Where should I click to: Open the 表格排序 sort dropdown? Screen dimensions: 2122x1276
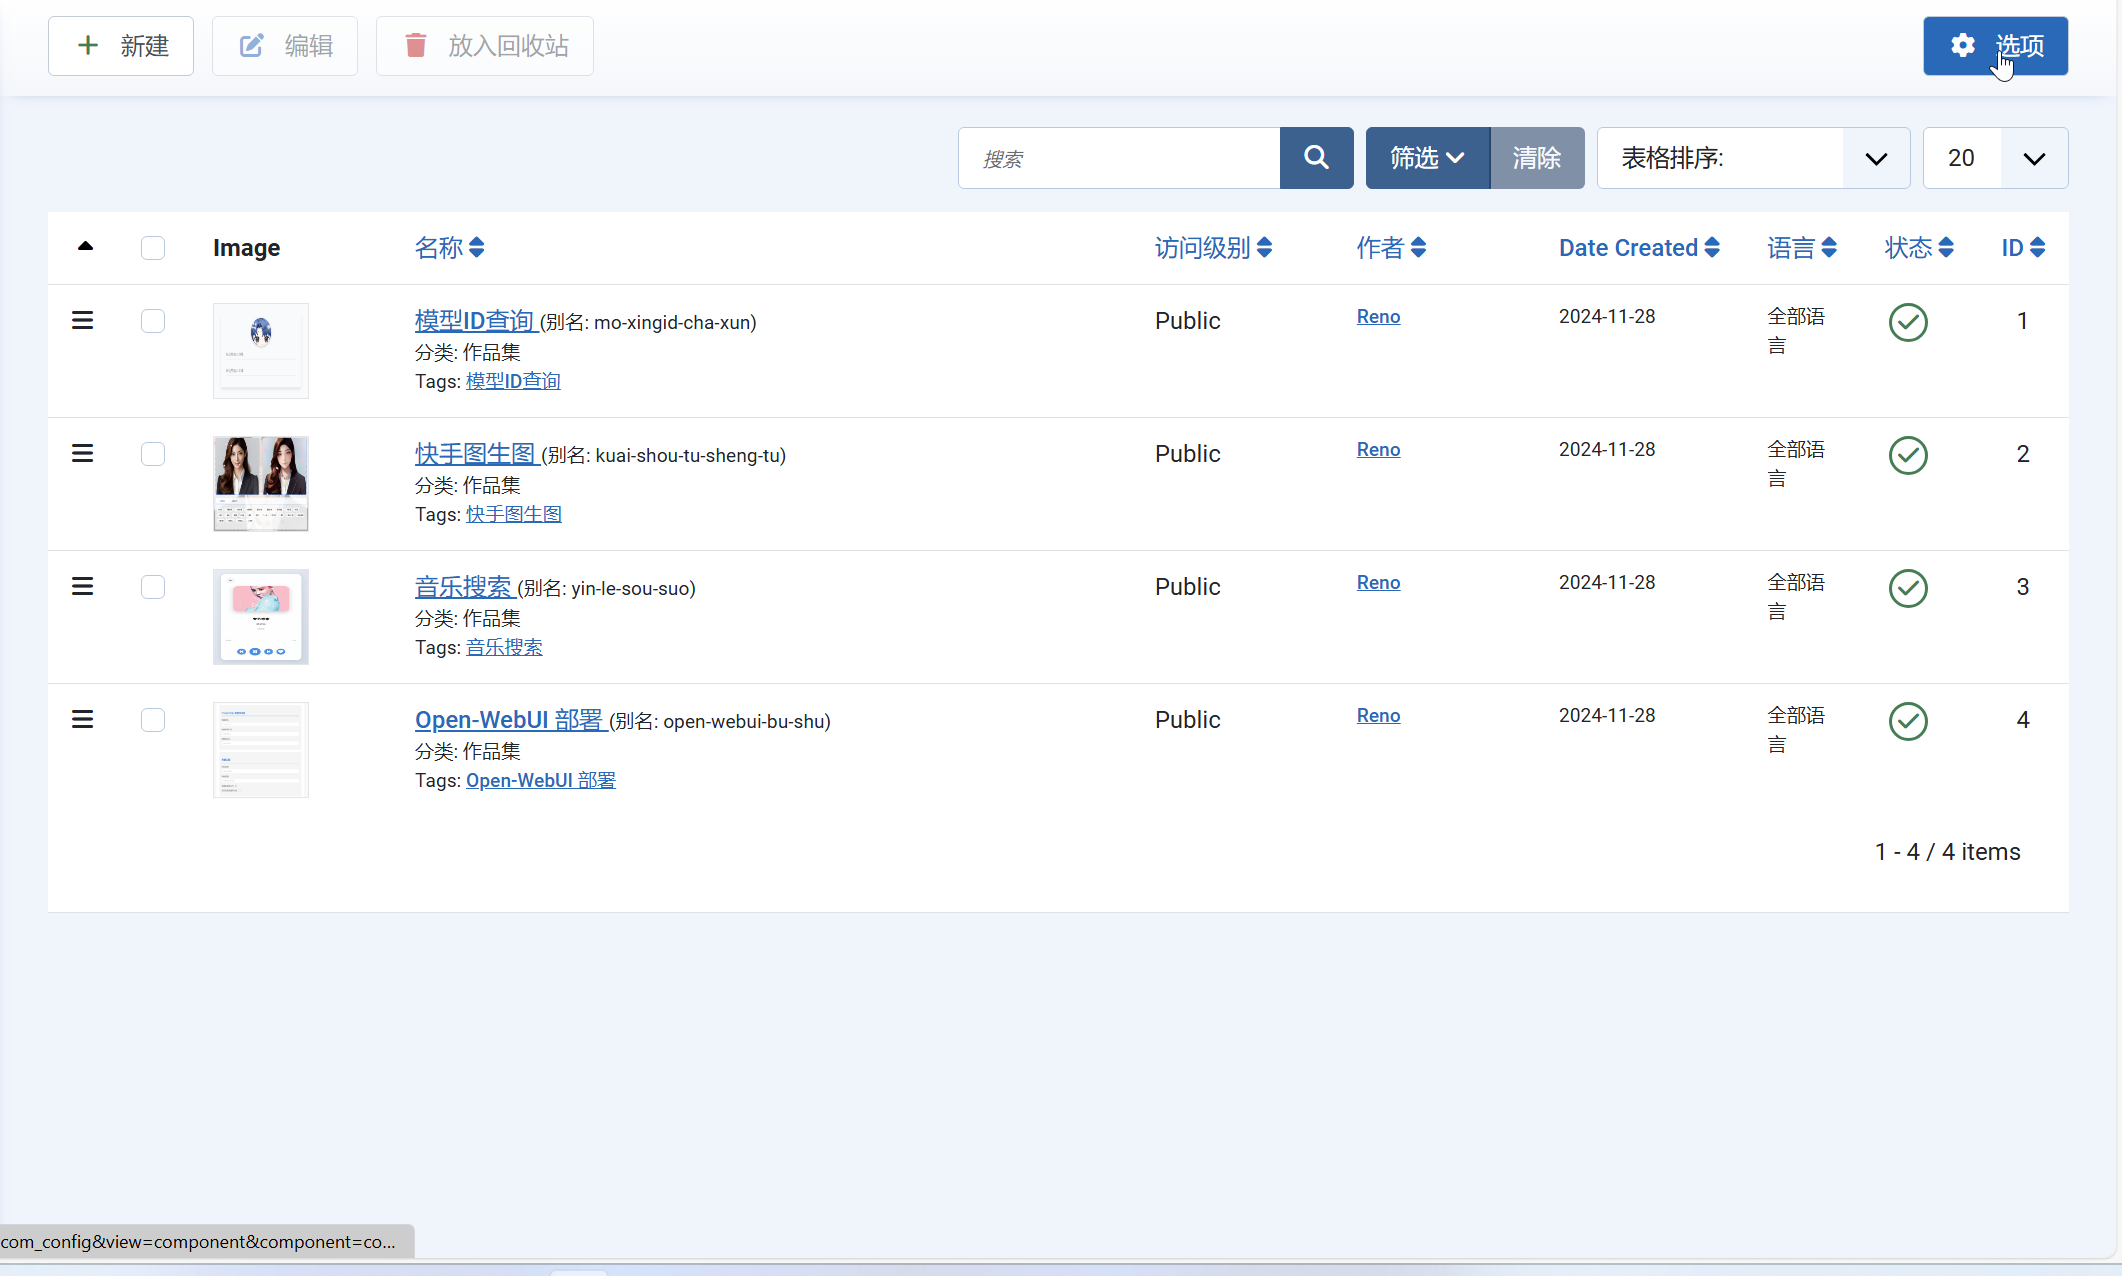pos(1753,158)
